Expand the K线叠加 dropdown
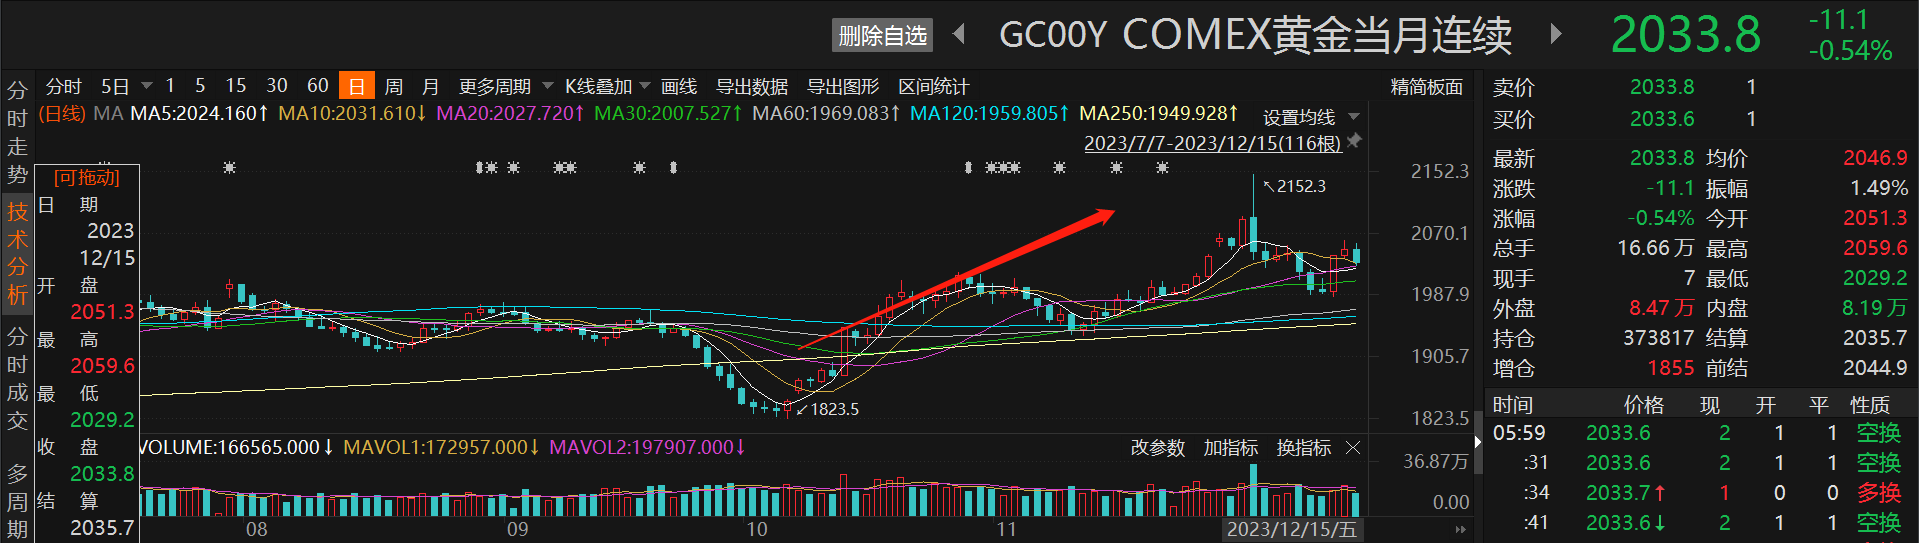This screenshot has width=1919, height=543. point(644,86)
